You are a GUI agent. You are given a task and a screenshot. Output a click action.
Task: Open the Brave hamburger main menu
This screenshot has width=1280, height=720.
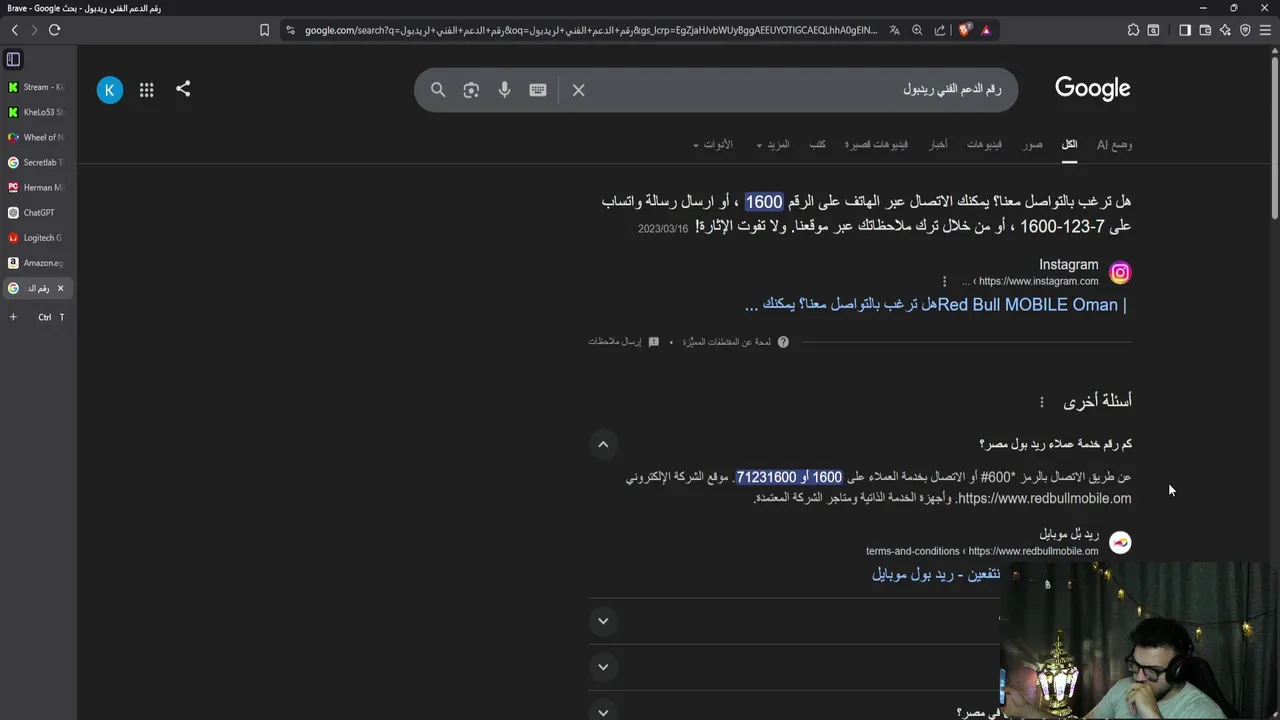coord(1266,30)
